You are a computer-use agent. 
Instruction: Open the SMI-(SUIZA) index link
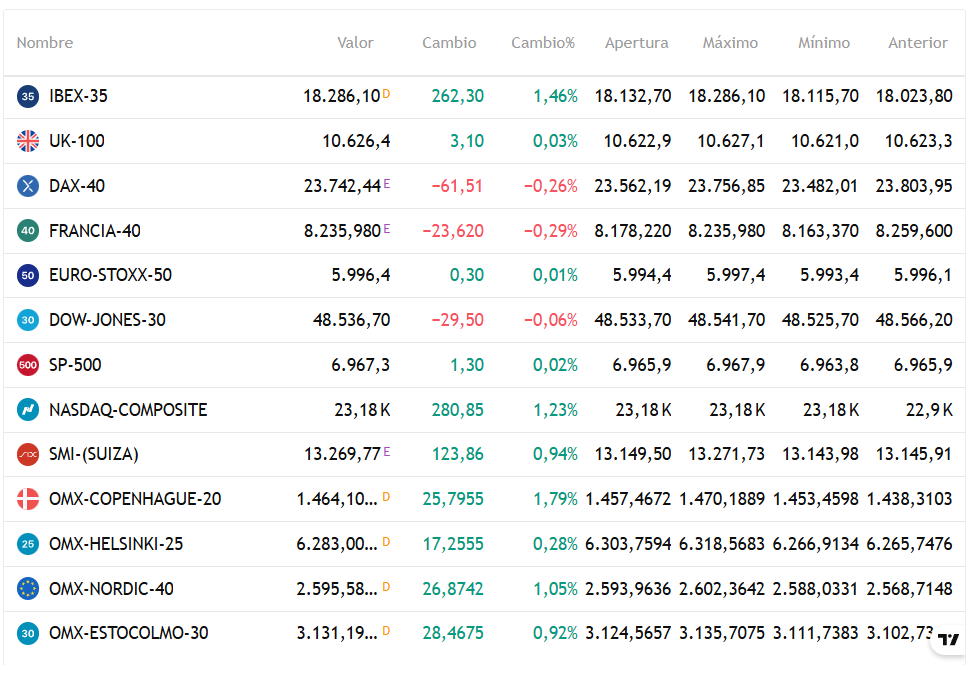tap(94, 454)
